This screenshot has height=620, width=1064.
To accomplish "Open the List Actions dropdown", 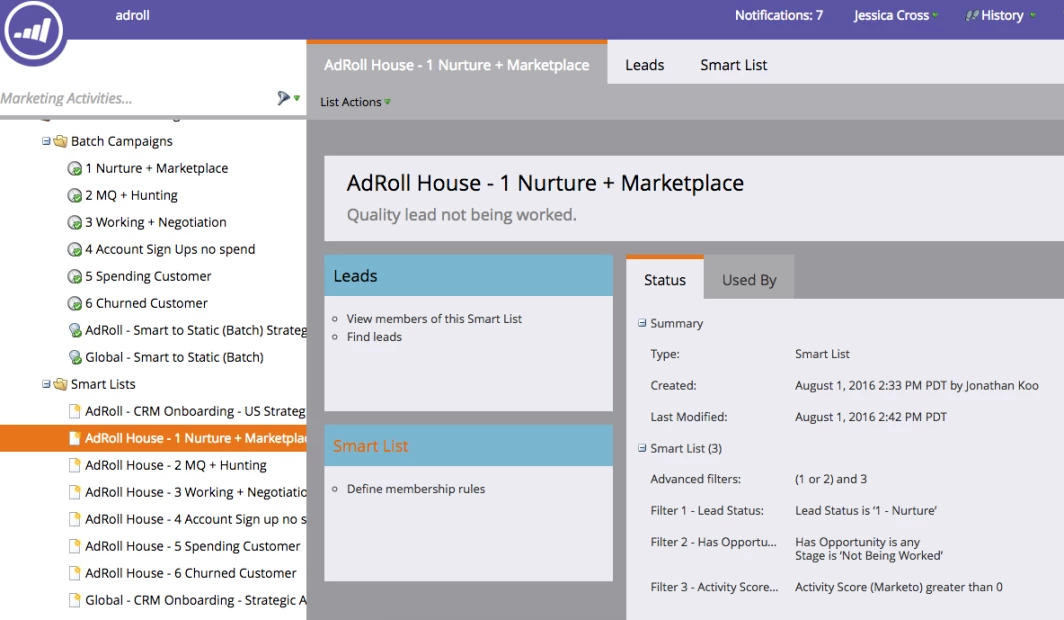I will 355,102.
